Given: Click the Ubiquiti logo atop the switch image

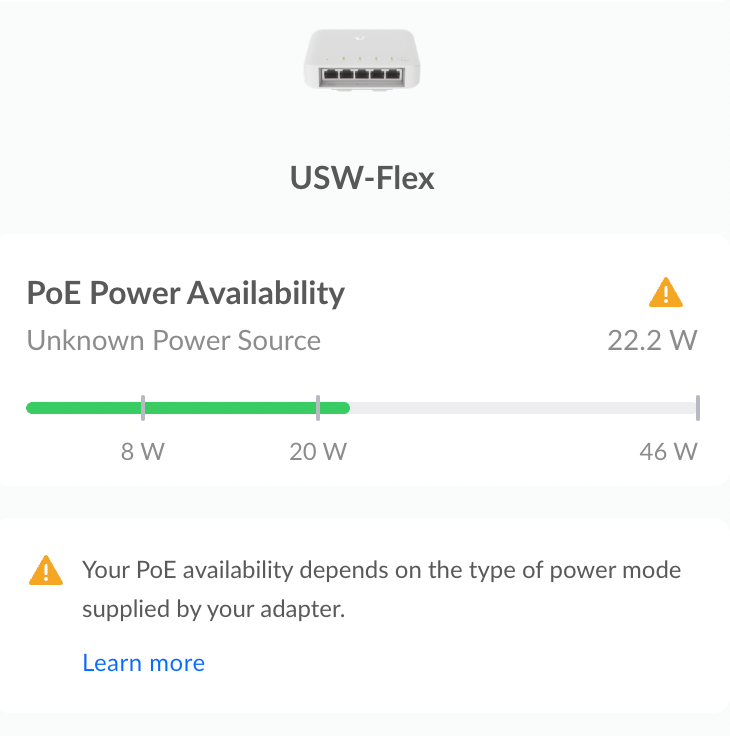Looking at the screenshot, I should click(361, 38).
